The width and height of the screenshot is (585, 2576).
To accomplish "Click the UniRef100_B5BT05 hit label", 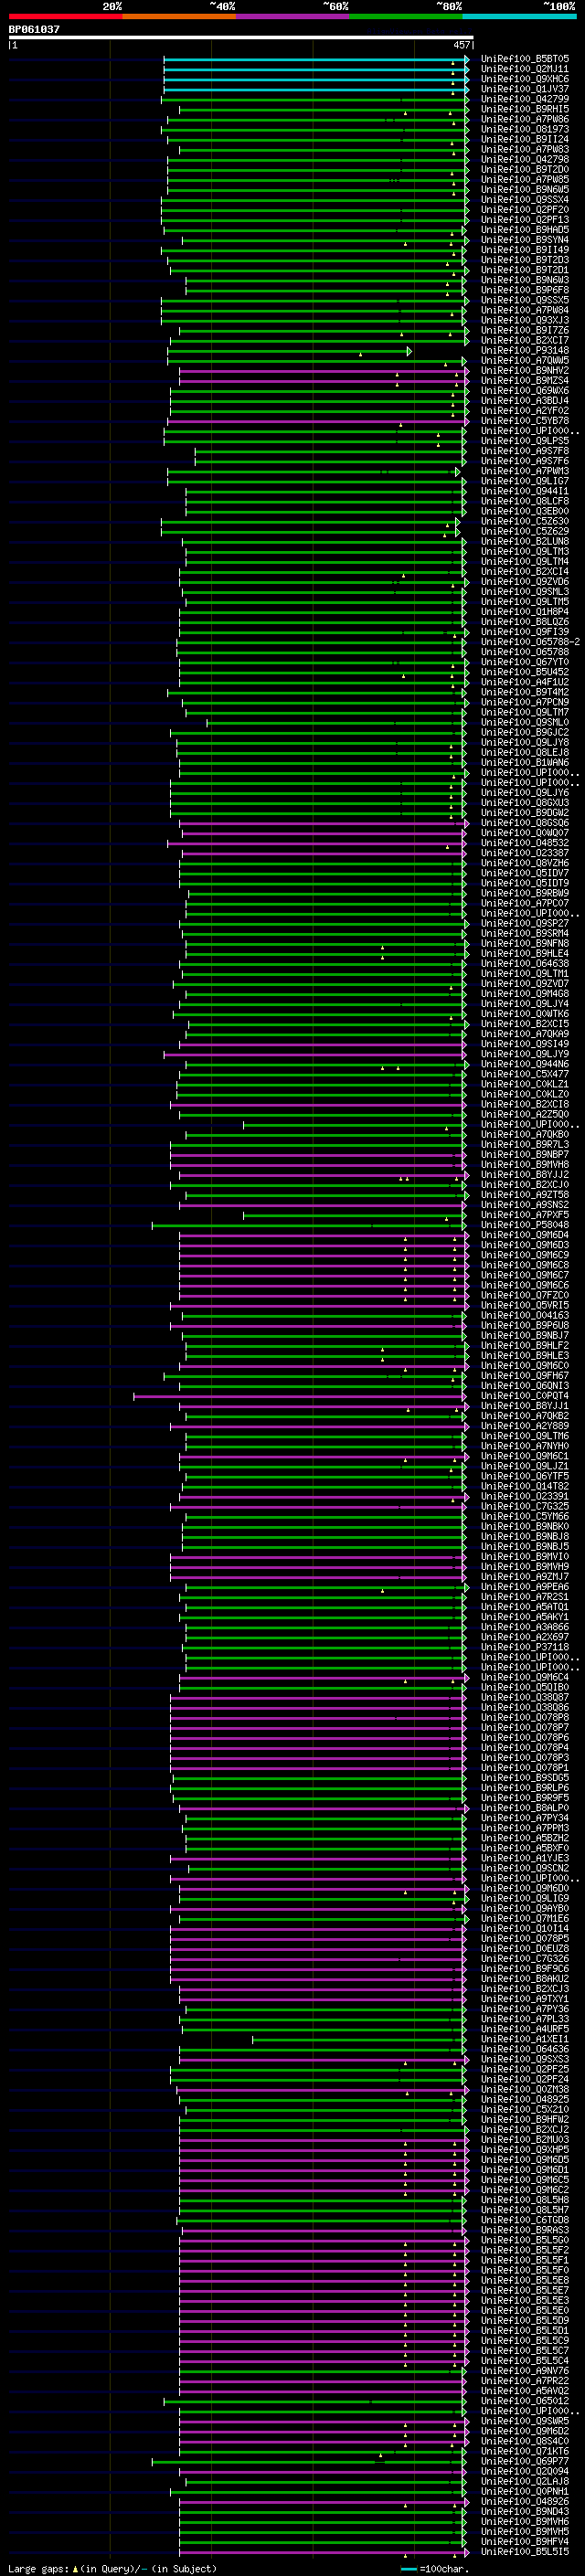I will [x=525, y=59].
